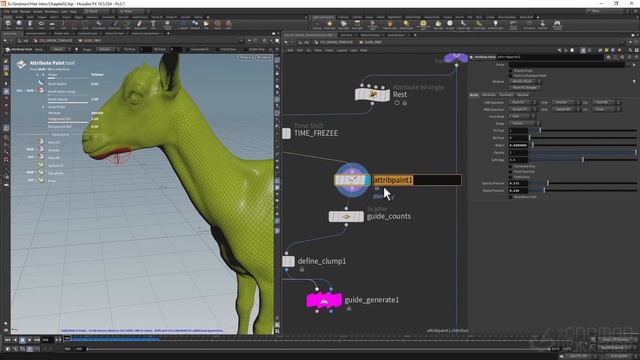The width and height of the screenshot is (640, 360).
Task: Select the Tube shelf tool
Action: pyautogui.click(x=30, y=24)
